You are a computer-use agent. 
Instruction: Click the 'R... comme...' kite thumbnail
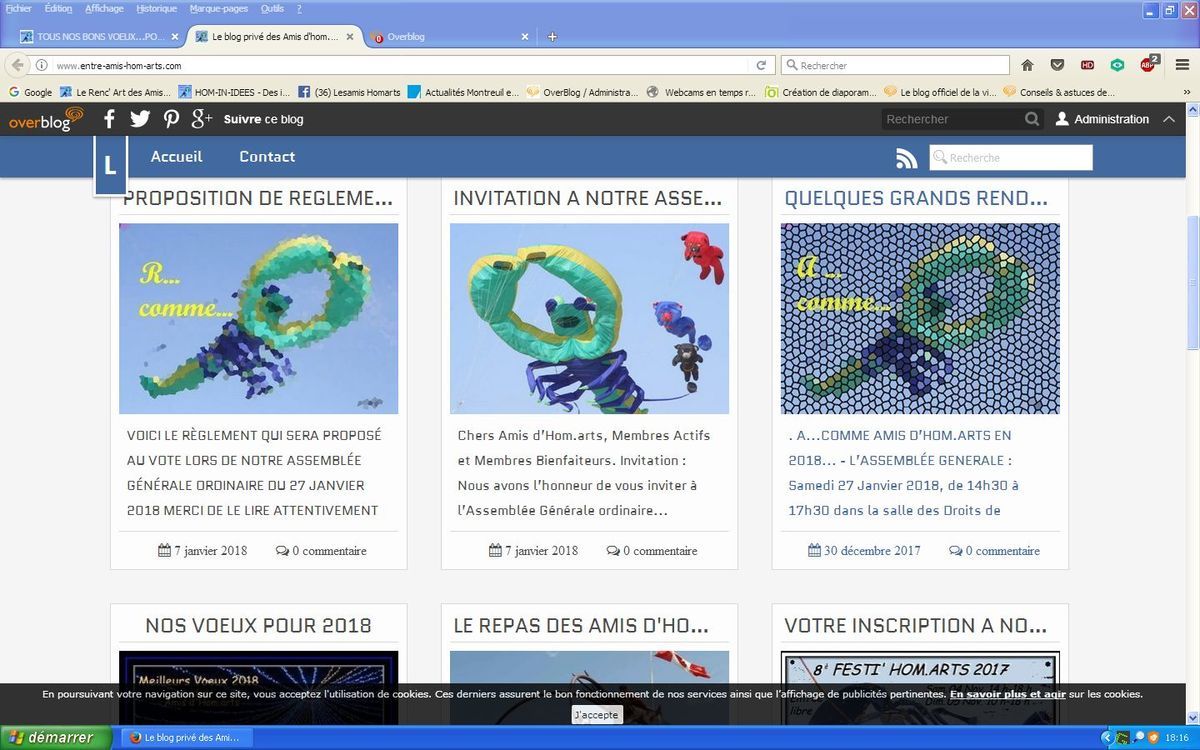pyautogui.click(x=258, y=318)
